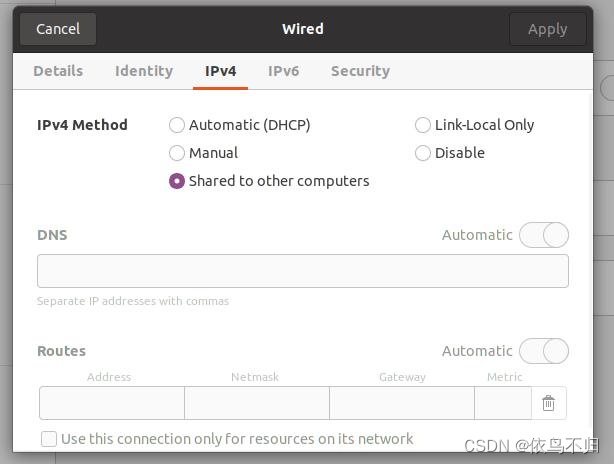Click the Apply button
The width and height of the screenshot is (614, 464).
(547, 29)
